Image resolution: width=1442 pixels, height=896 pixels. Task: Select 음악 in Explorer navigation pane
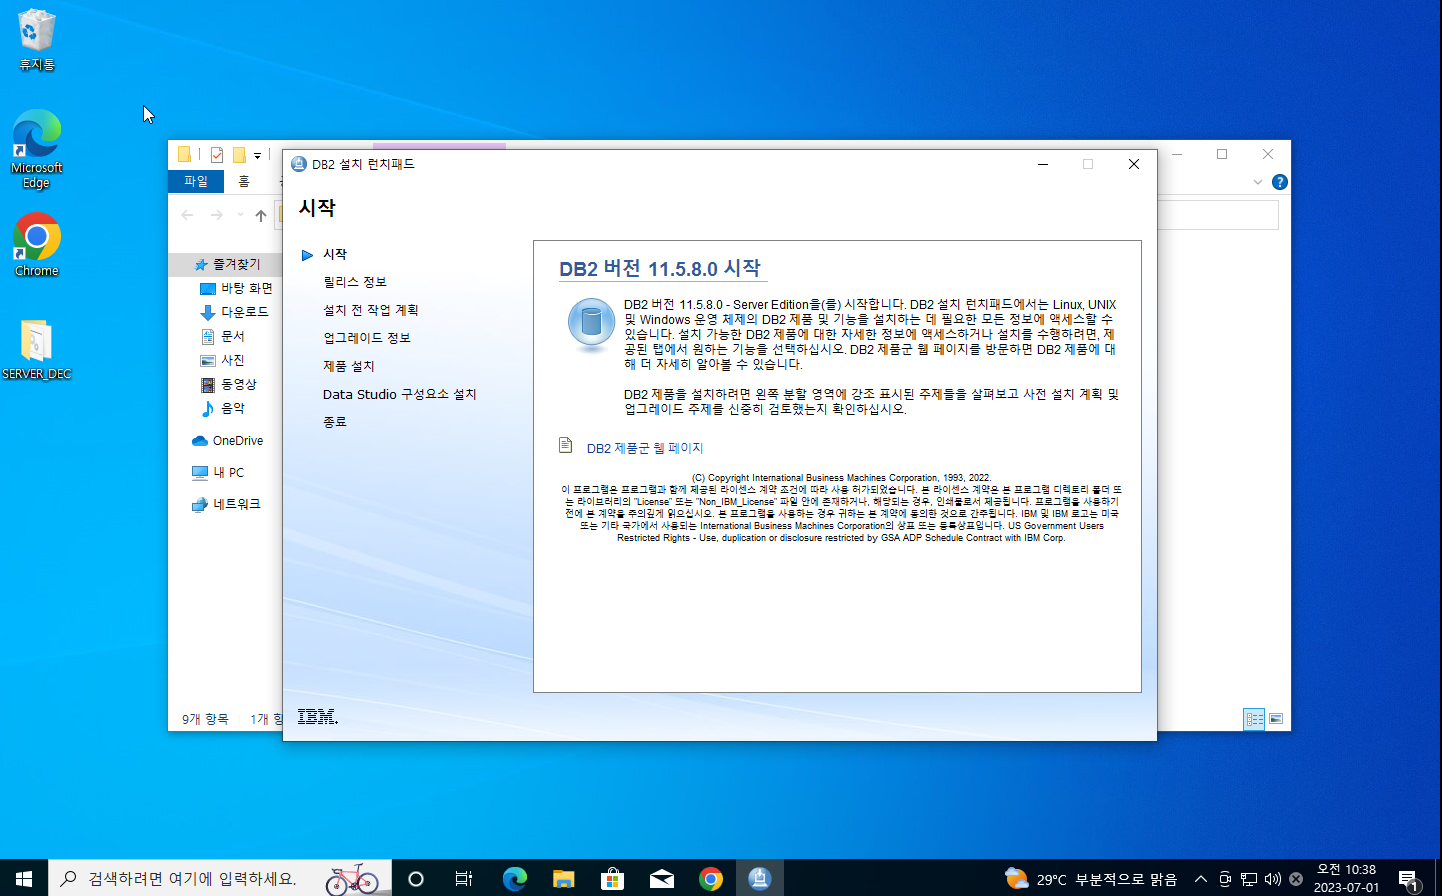(x=224, y=408)
